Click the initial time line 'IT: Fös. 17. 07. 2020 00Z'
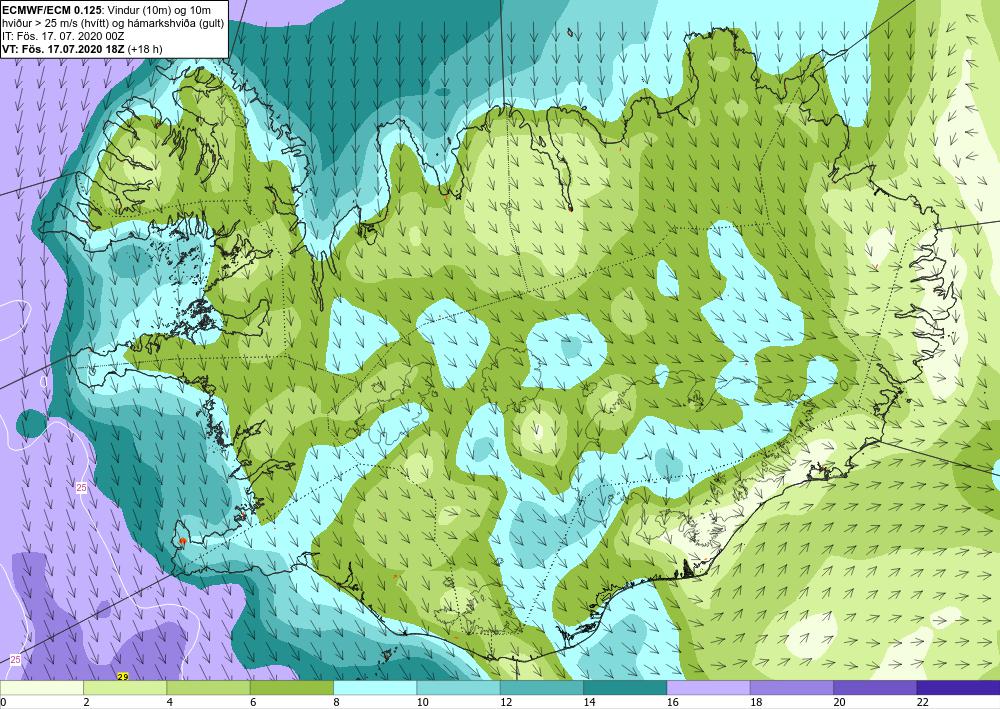 [x=64, y=36]
